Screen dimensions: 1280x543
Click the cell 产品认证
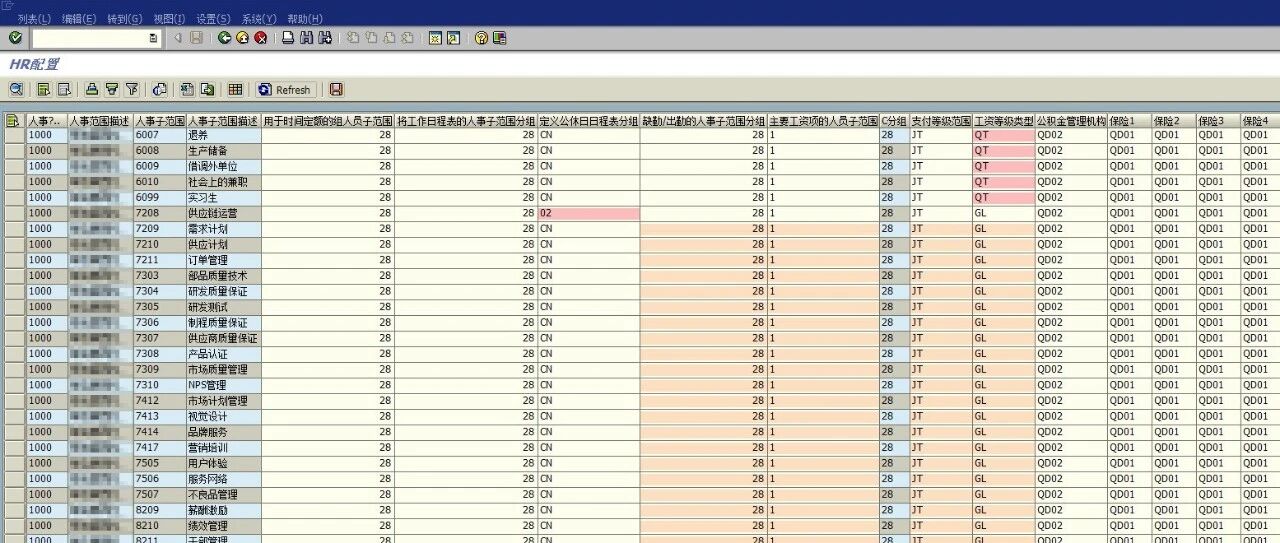(x=223, y=354)
